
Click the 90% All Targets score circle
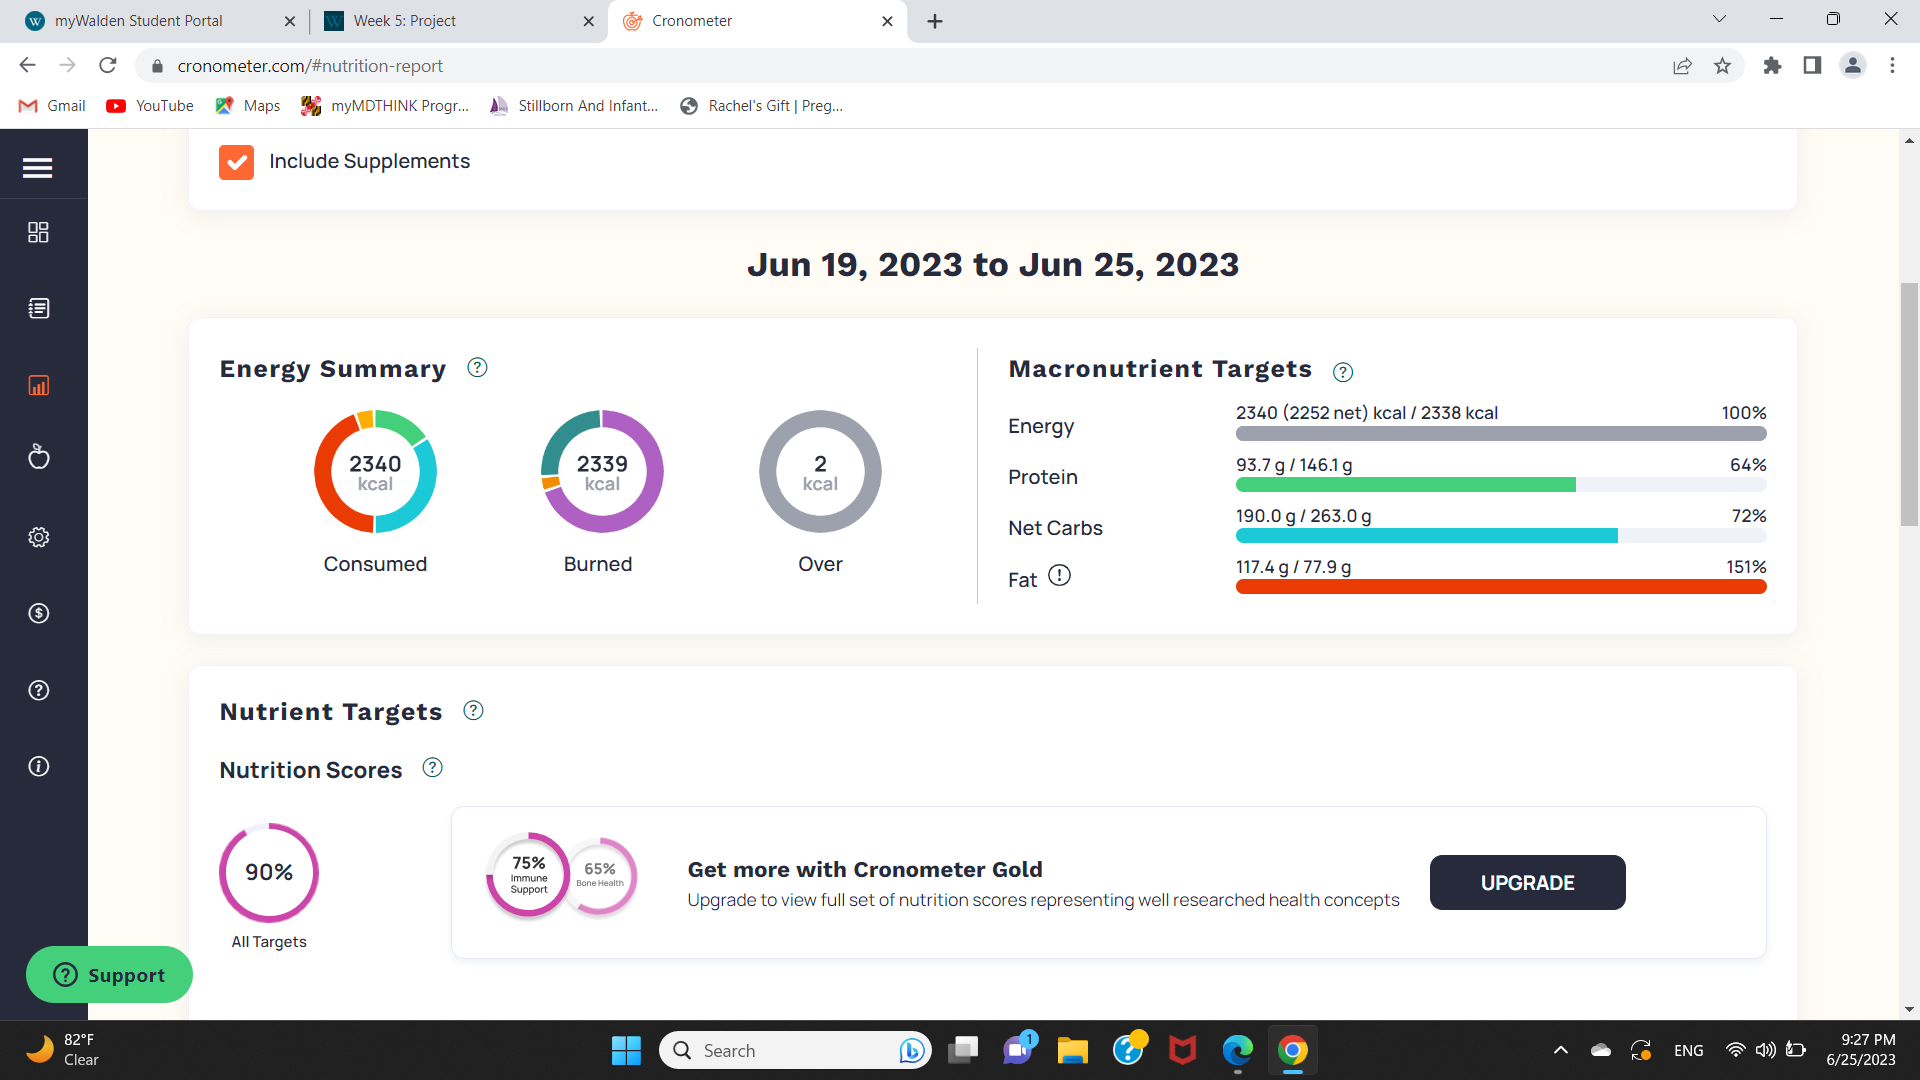pyautogui.click(x=269, y=873)
